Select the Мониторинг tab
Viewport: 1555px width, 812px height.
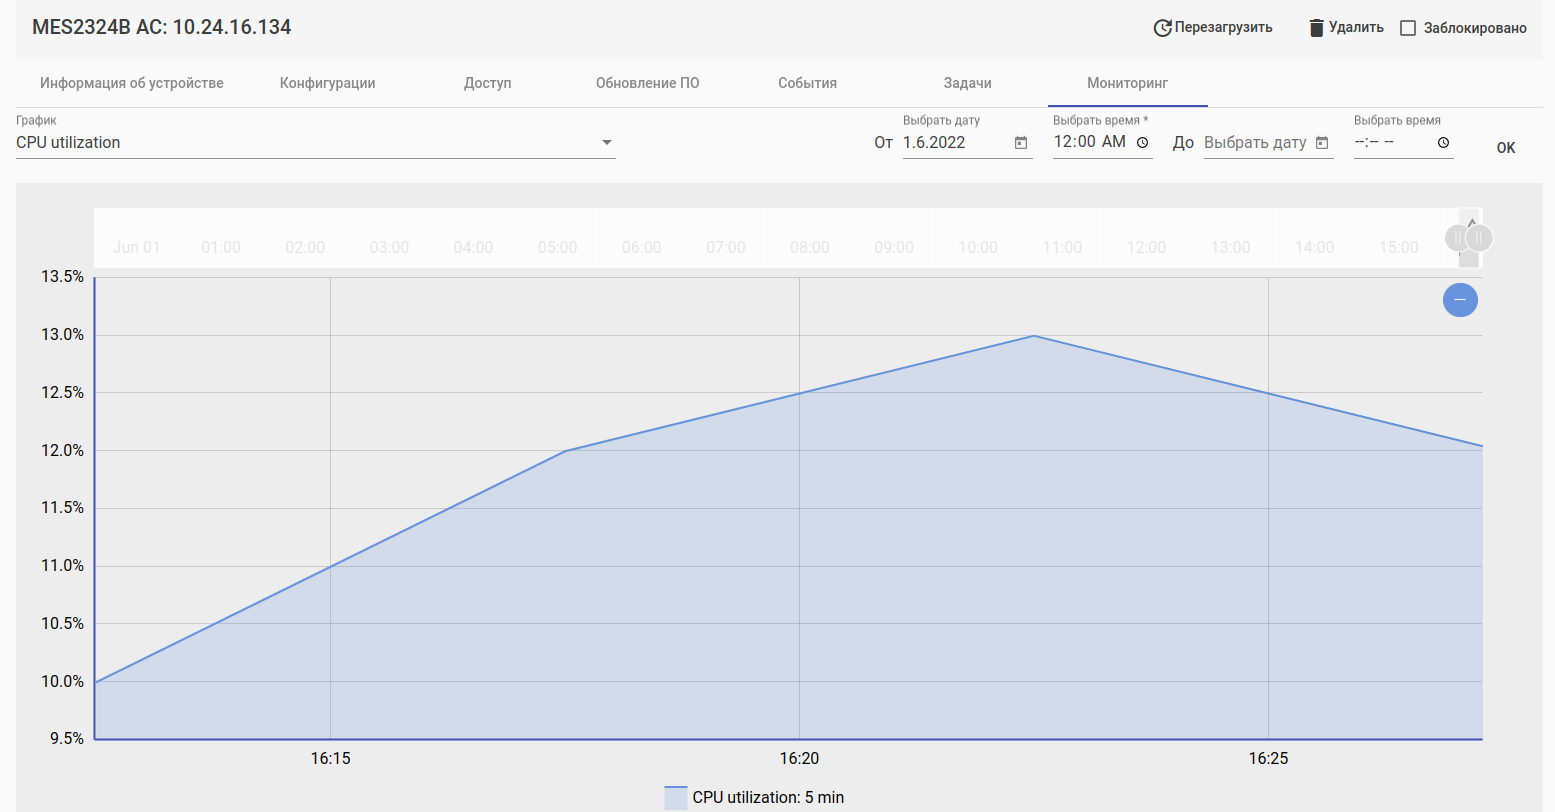(x=1128, y=83)
